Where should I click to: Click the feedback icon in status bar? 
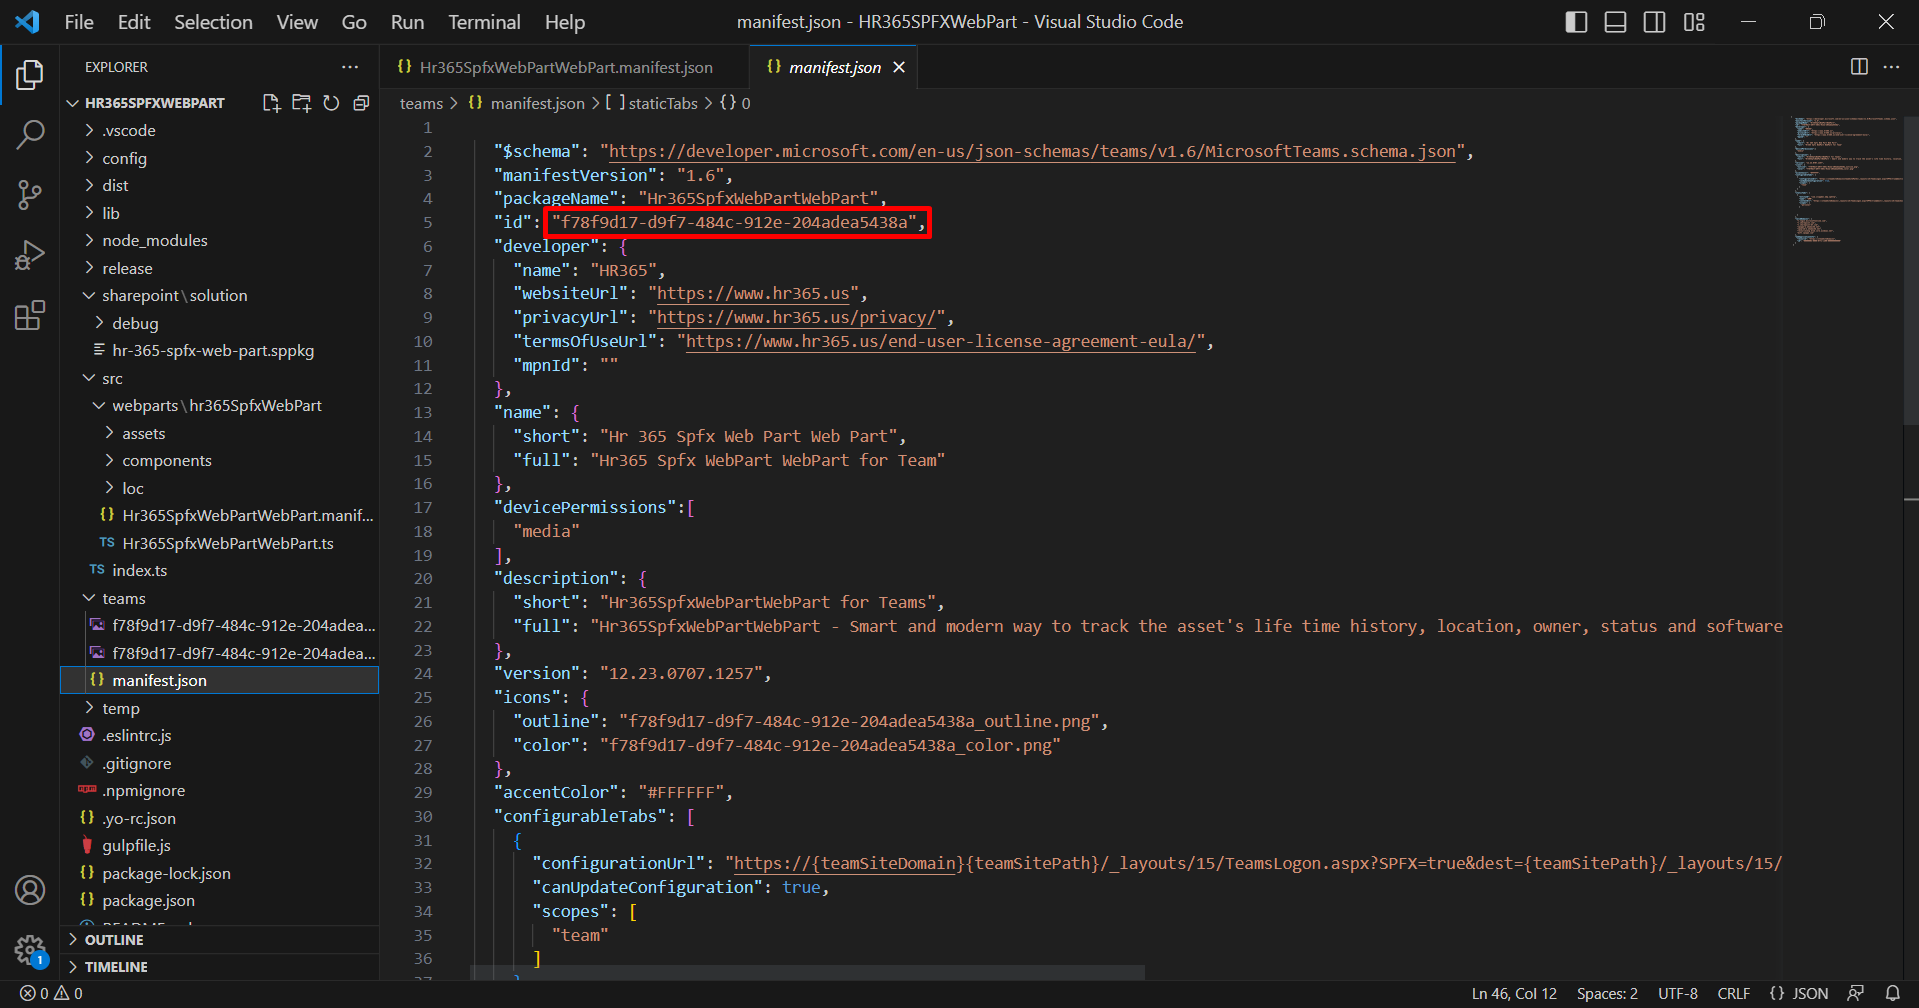[x=1855, y=993]
